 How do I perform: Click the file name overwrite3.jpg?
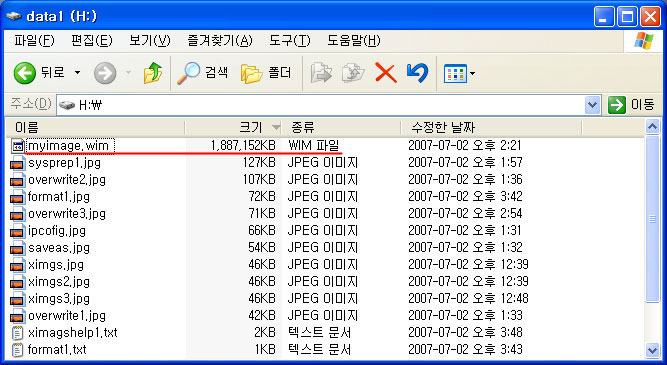click(67, 214)
